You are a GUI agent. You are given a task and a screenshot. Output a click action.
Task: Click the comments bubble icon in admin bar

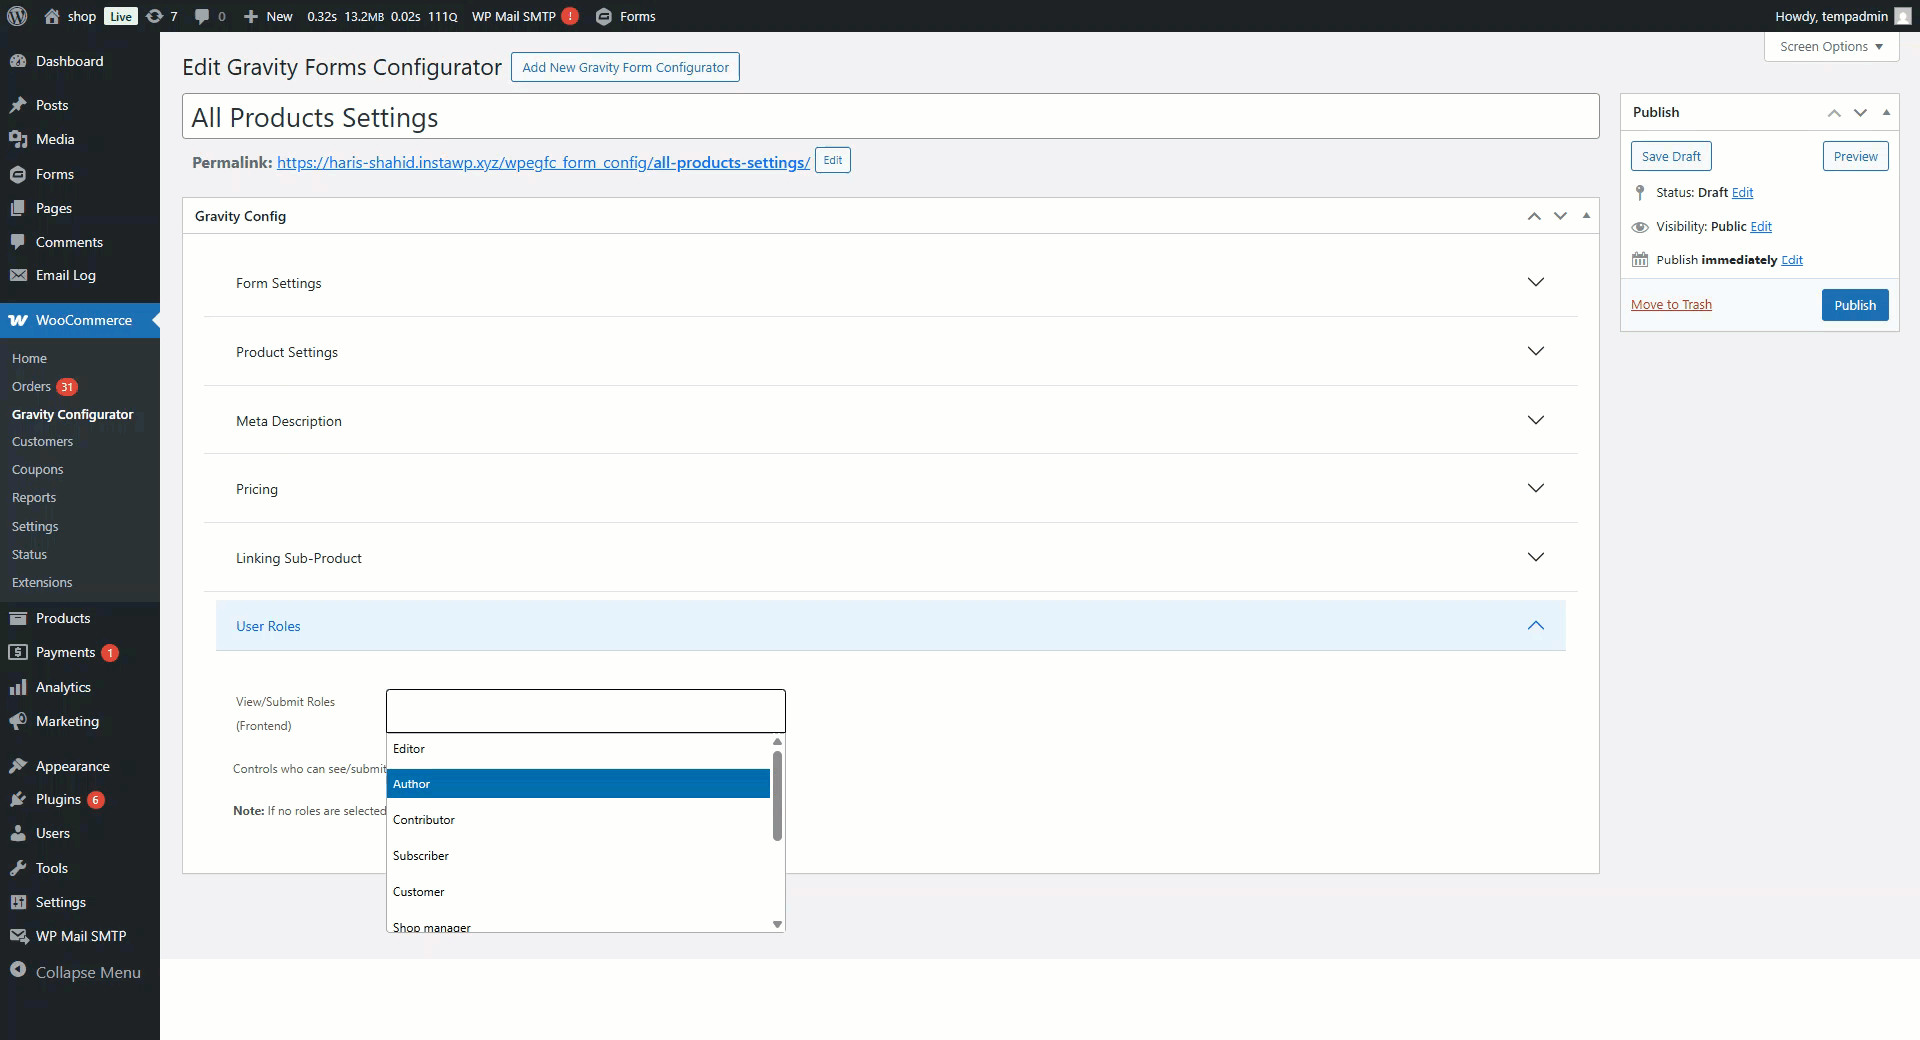[x=202, y=16]
